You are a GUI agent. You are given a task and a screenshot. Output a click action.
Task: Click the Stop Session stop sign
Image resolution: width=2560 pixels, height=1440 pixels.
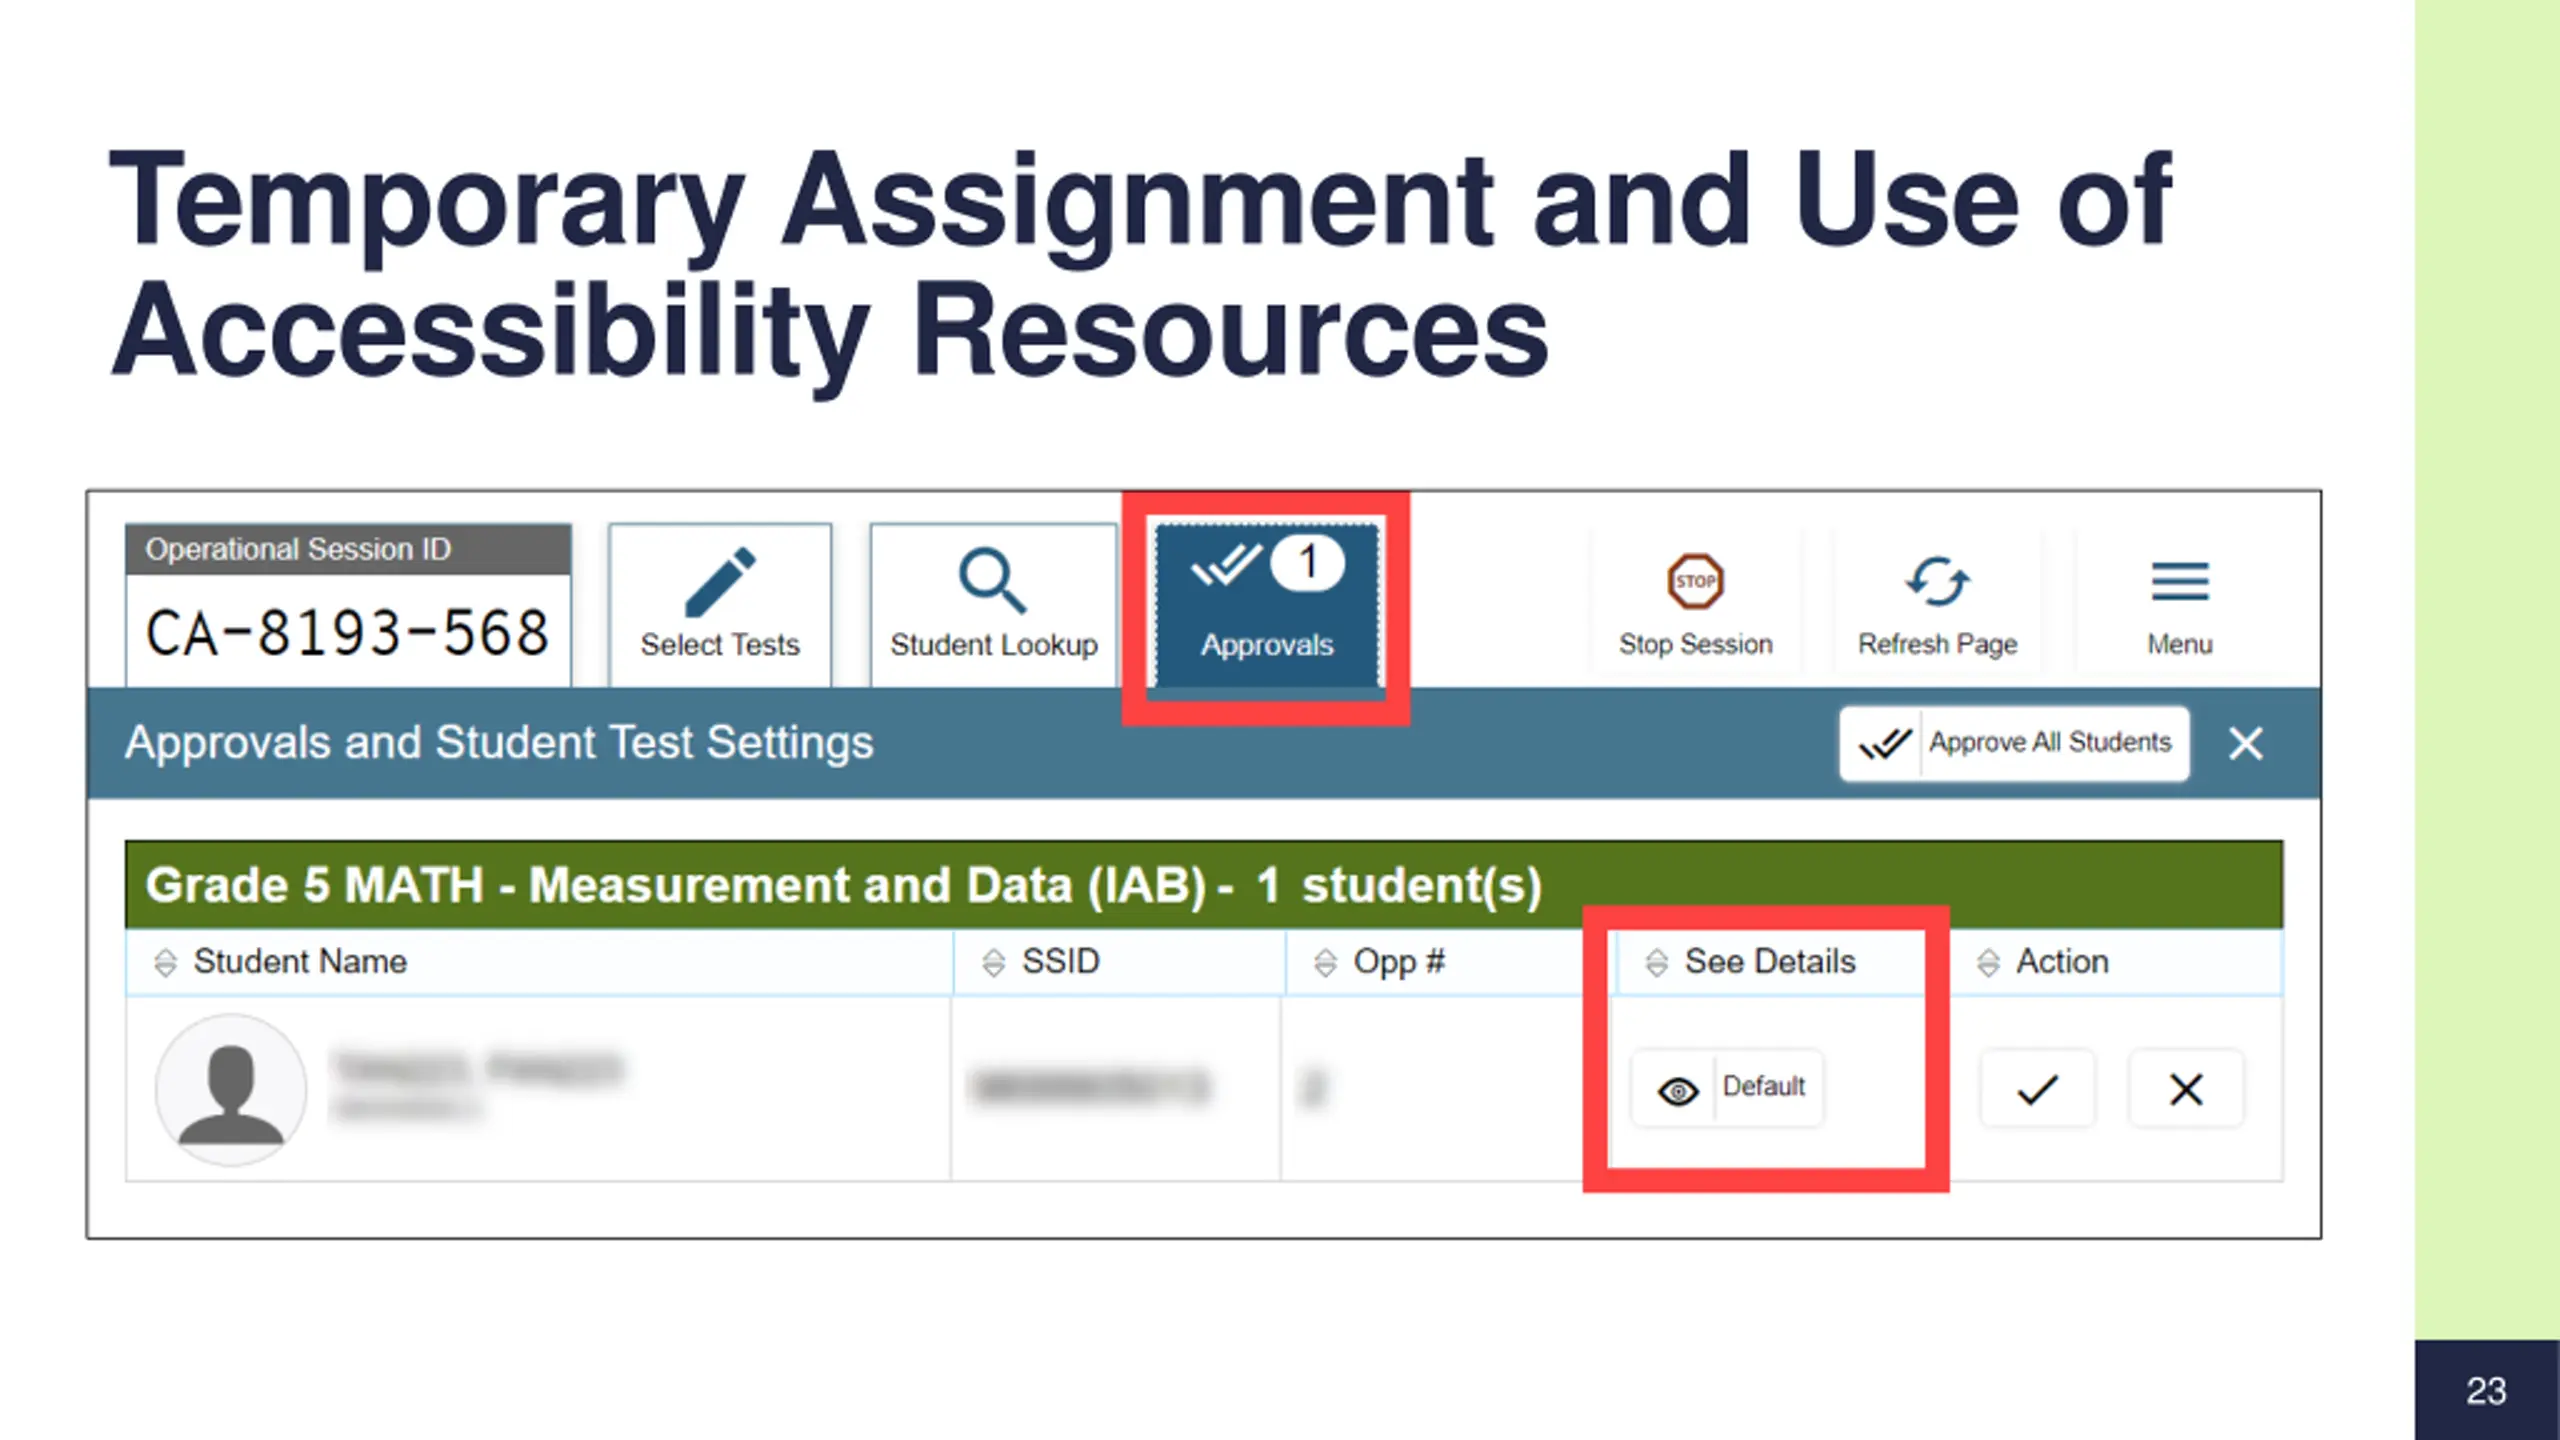coord(1695,581)
